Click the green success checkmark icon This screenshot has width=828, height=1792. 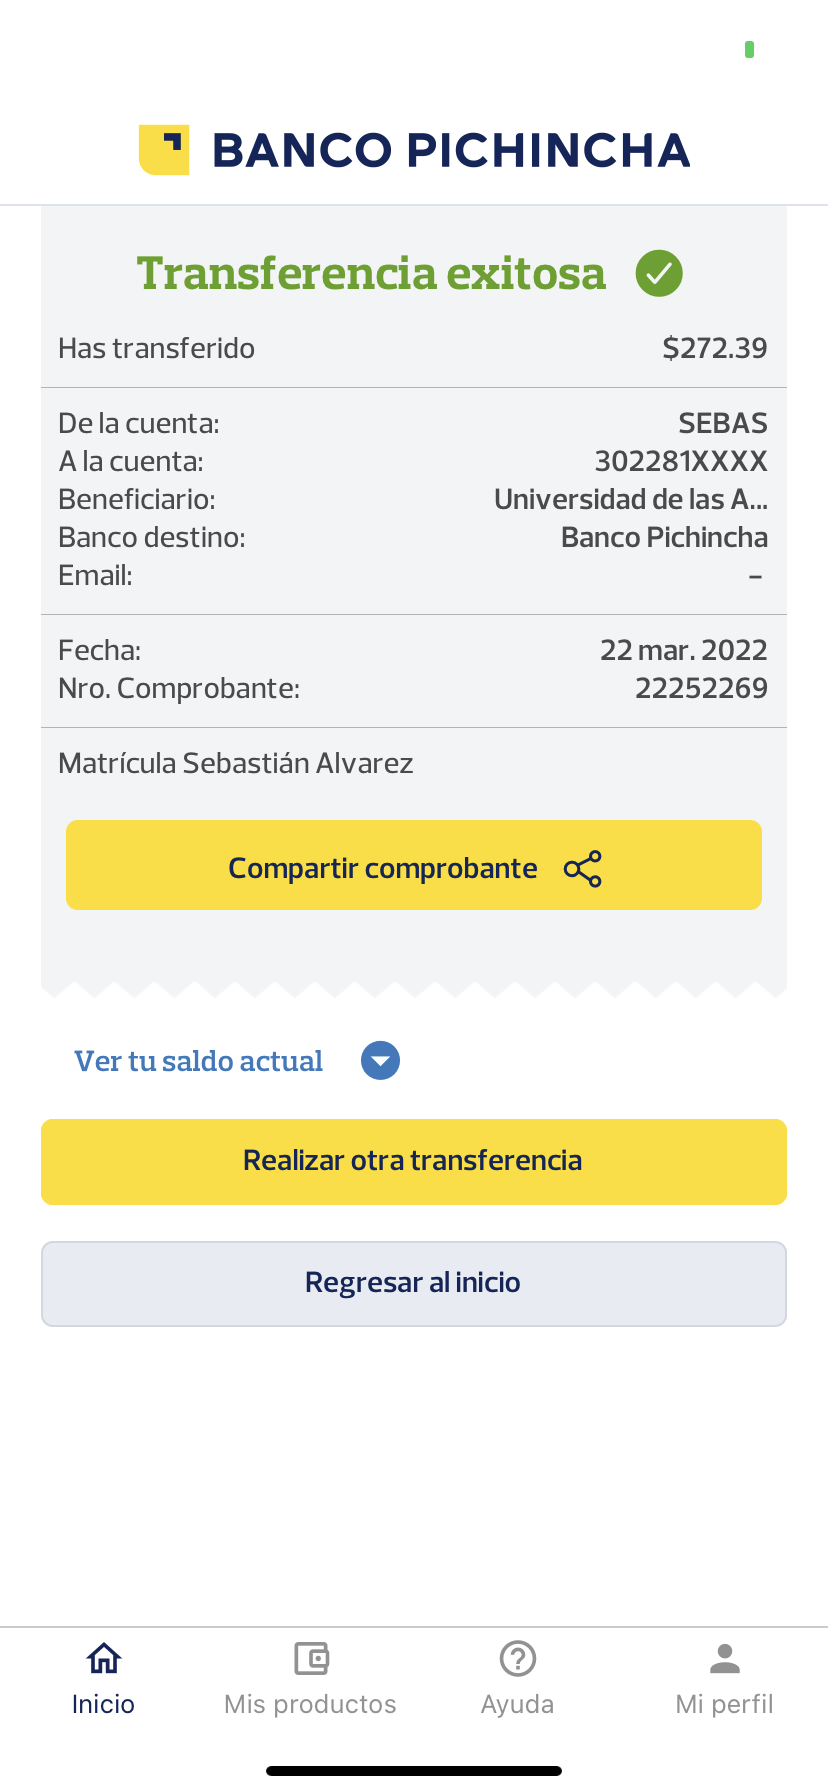[659, 273]
